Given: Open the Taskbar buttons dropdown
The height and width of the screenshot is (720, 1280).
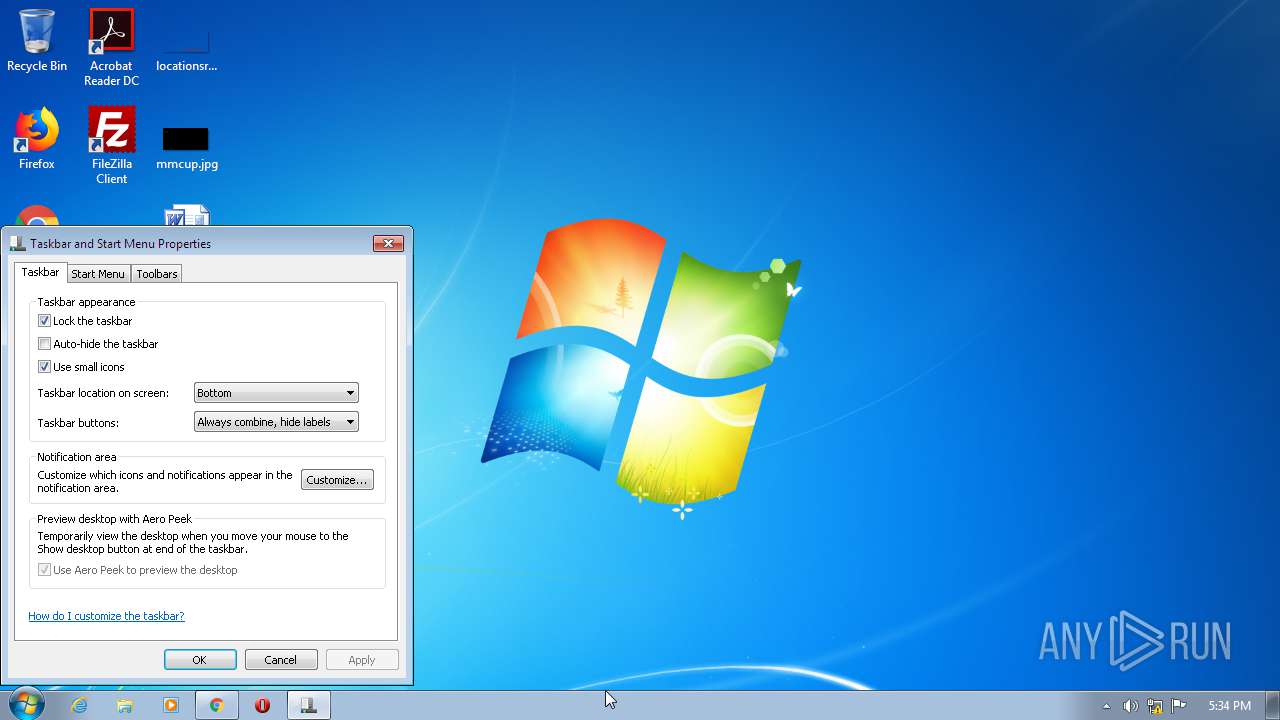Looking at the screenshot, I should 276,422.
